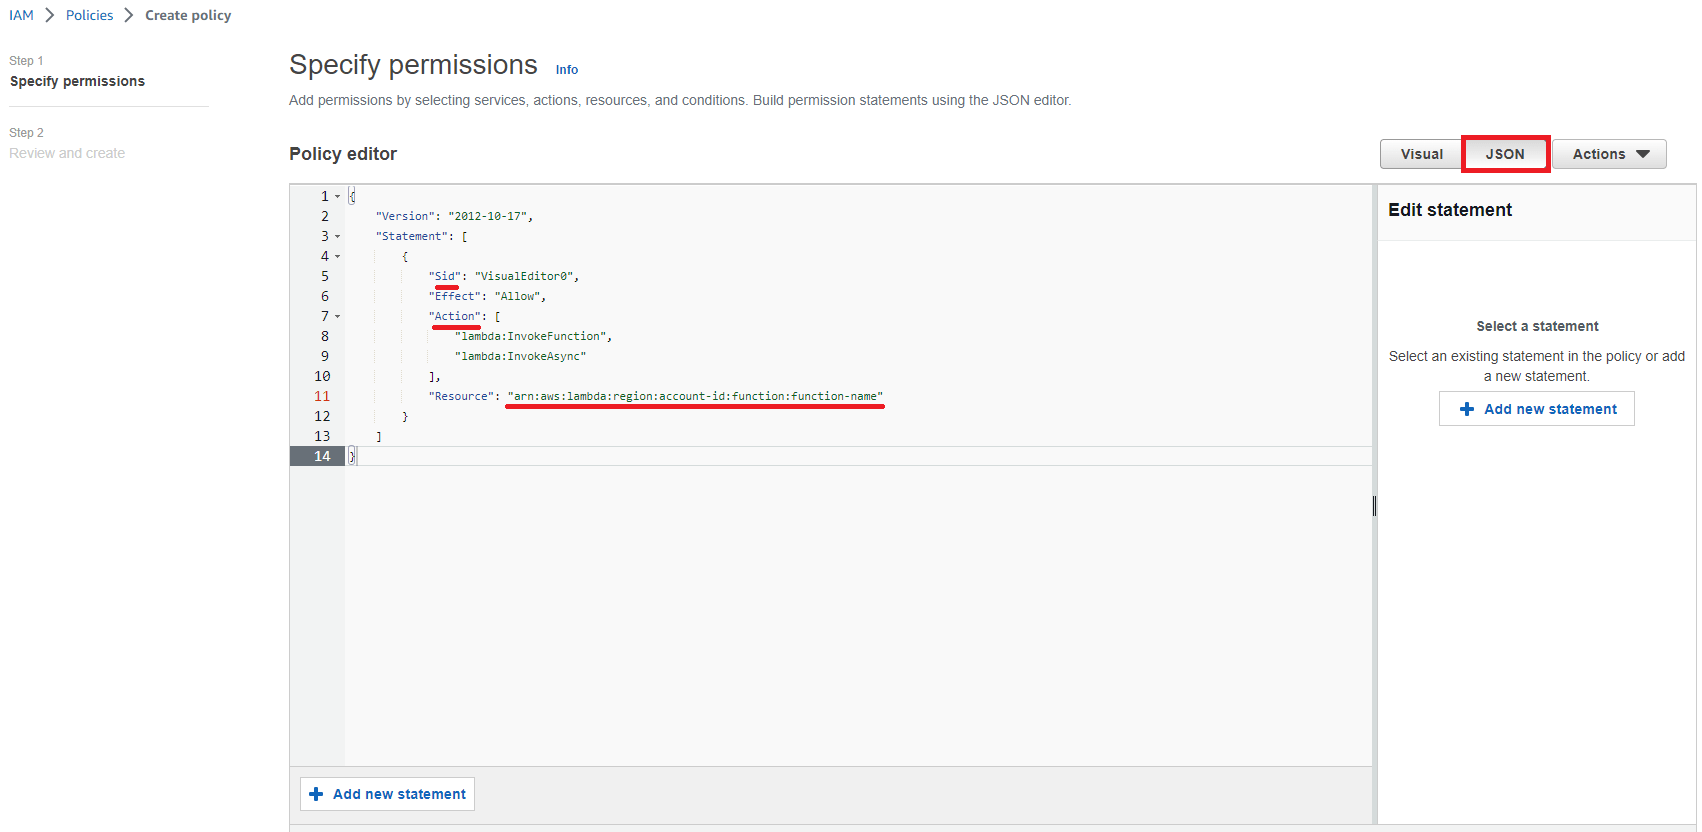Screen dimensions: 1702x832
Task: Click the "Action" key on line 7
Action: tap(454, 316)
